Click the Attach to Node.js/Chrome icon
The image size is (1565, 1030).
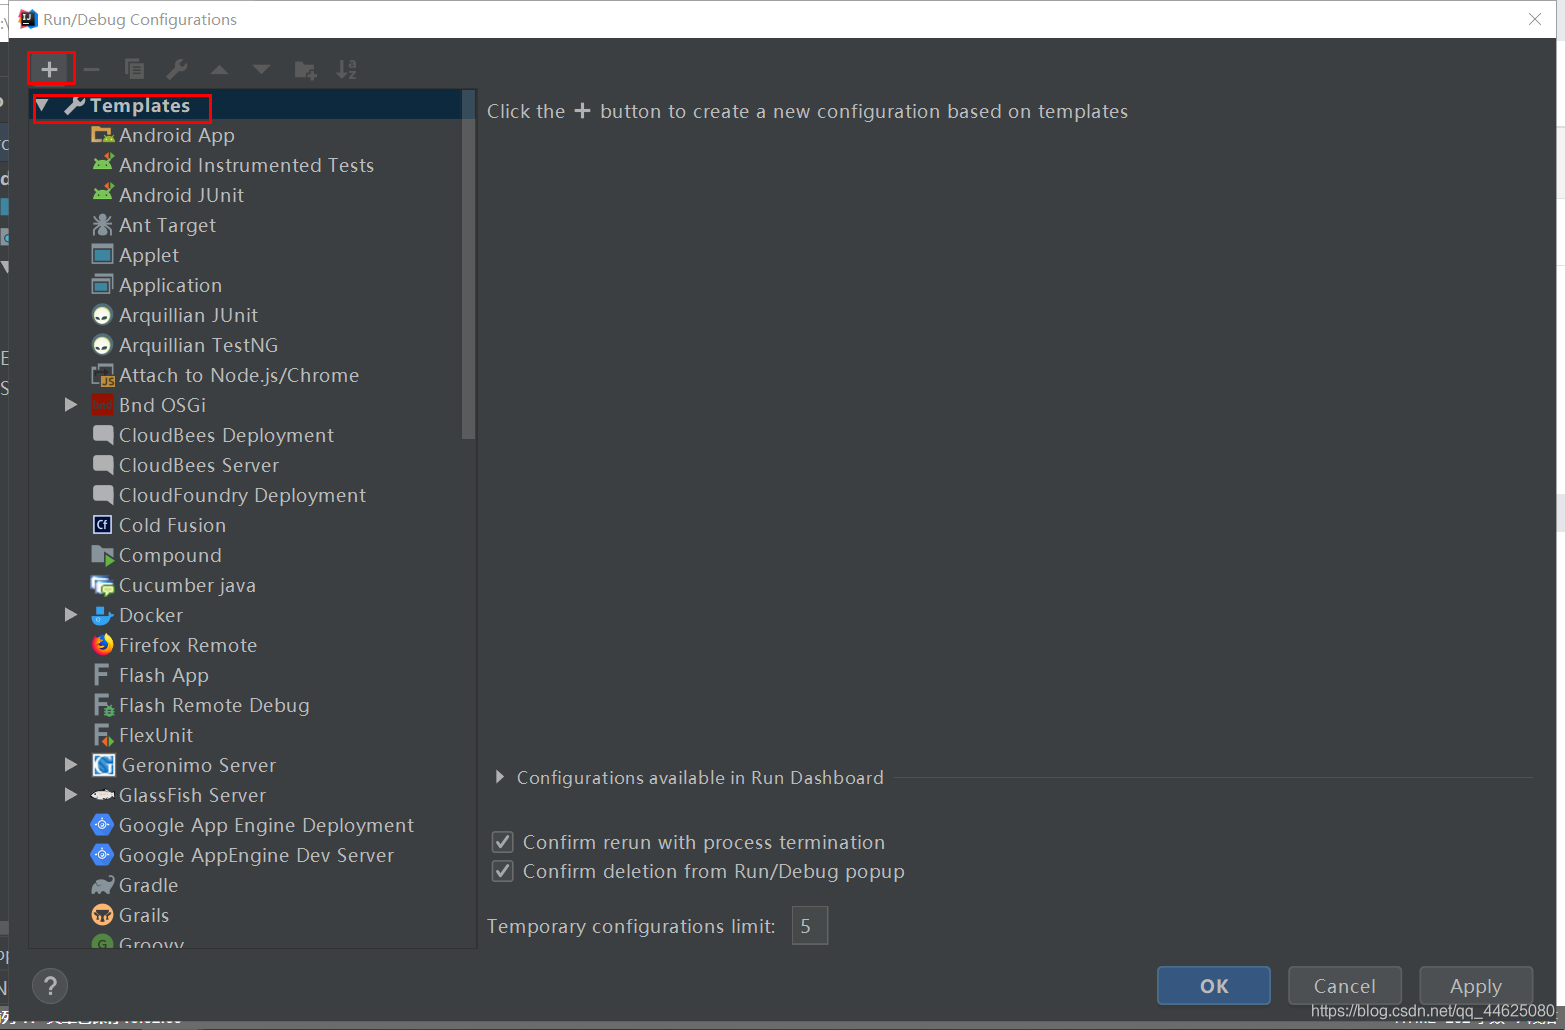[x=103, y=375]
